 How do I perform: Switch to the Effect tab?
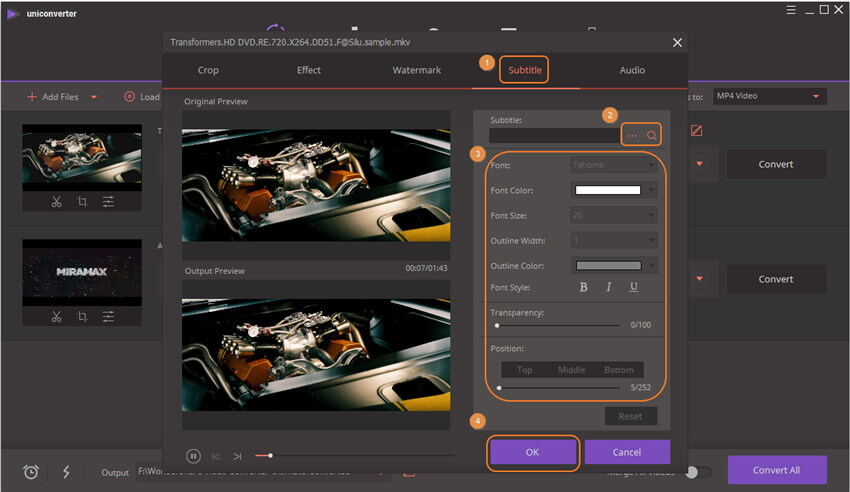pyautogui.click(x=308, y=70)
